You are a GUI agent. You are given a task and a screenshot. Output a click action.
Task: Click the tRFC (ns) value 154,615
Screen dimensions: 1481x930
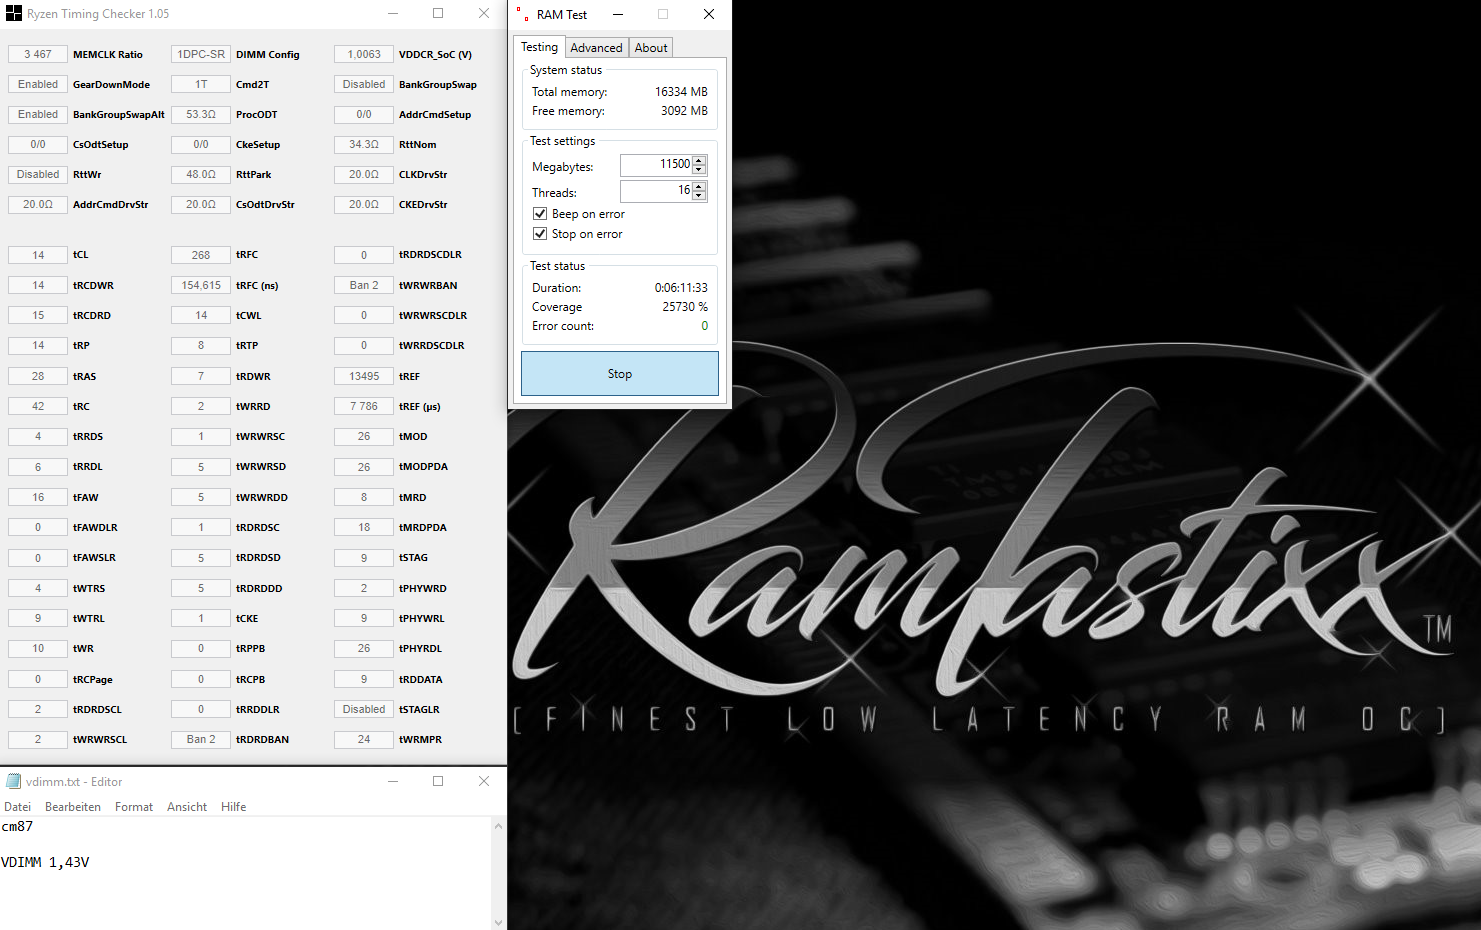click(x=201, y=286)
